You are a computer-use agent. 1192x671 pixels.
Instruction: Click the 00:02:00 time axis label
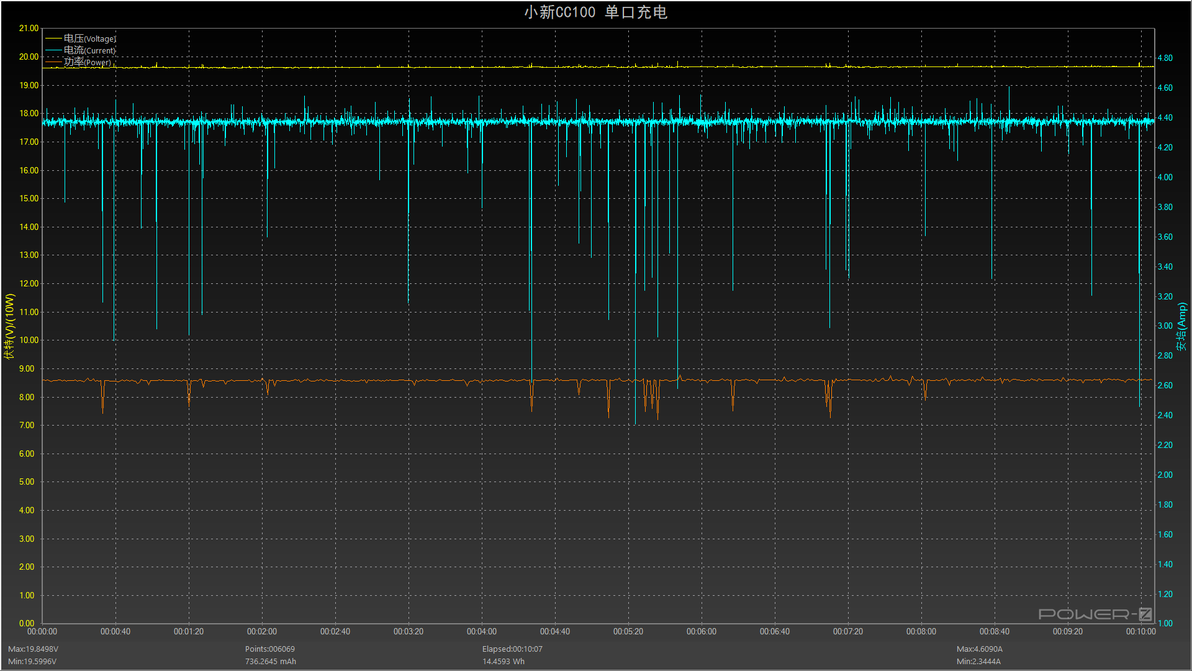click(x=262, y=631)
